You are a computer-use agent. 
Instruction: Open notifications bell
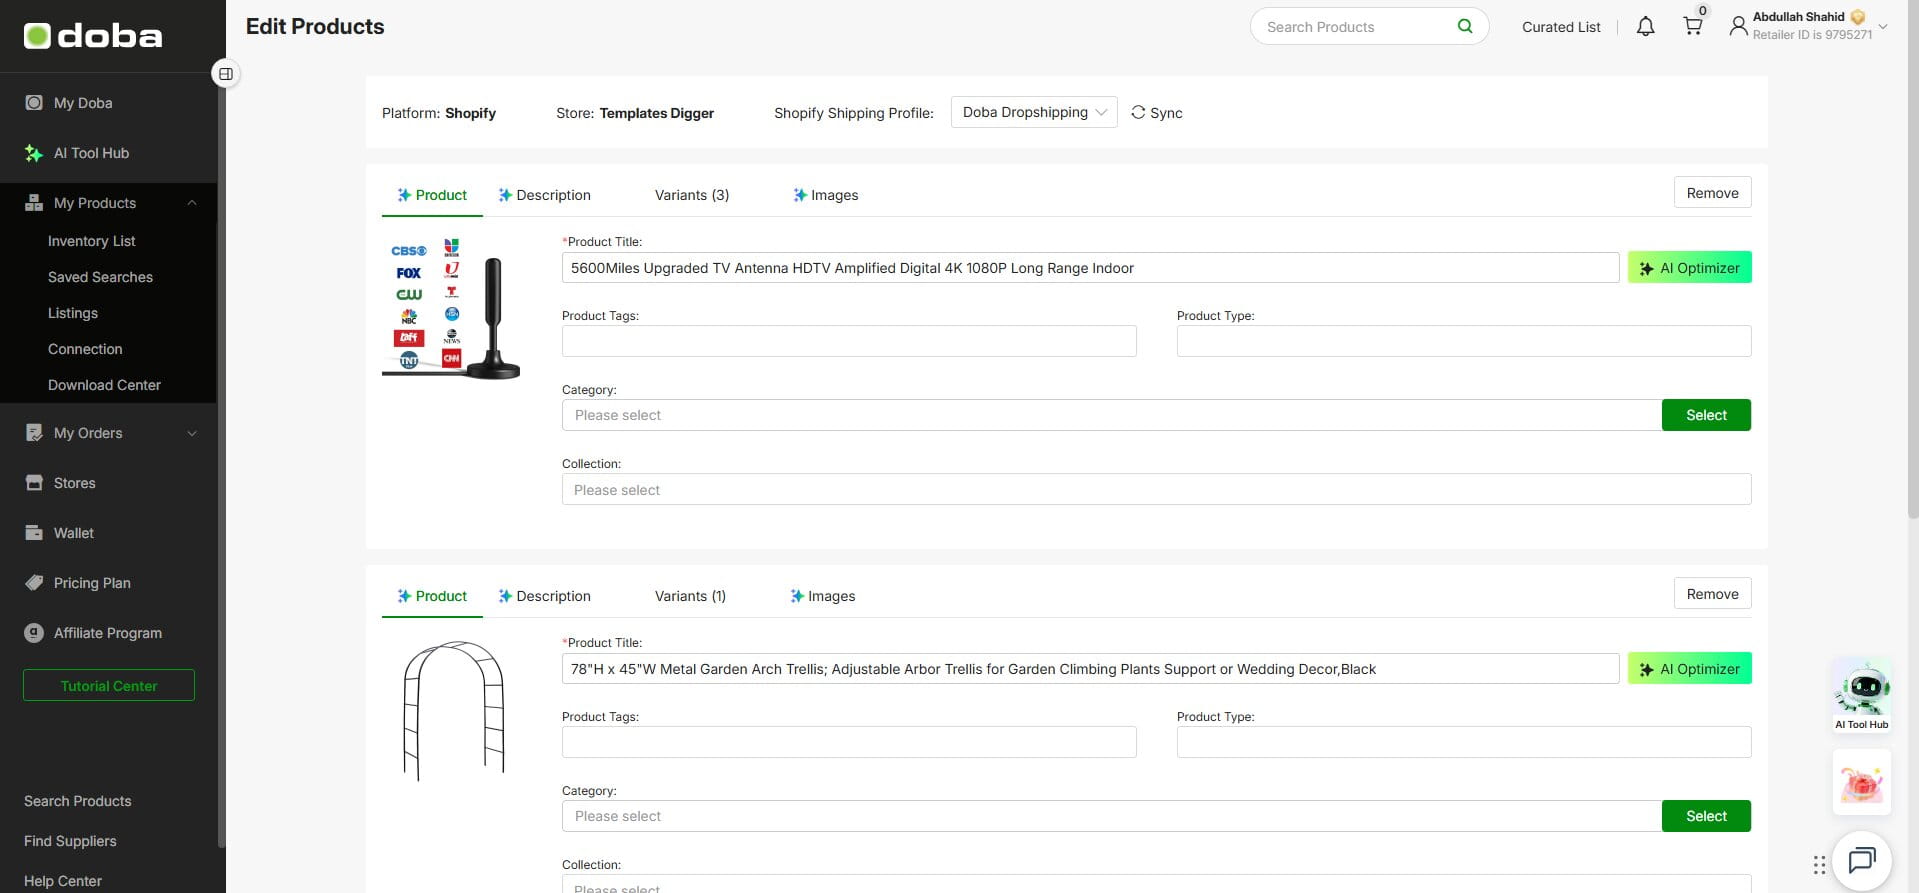(x=1645, y=26)
